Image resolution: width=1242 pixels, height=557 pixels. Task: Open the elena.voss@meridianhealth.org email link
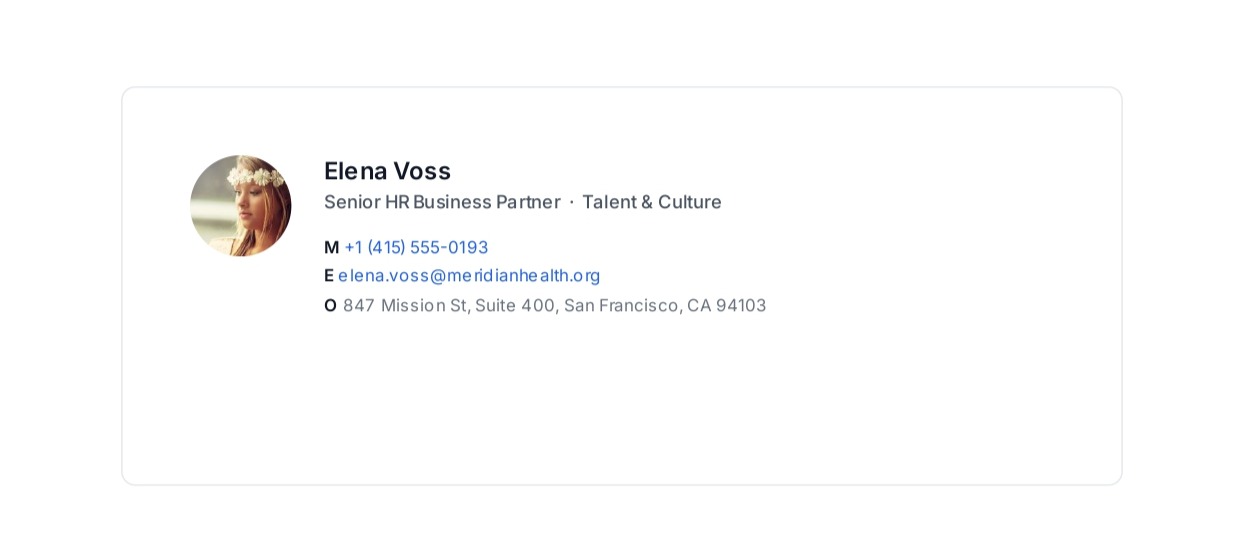[469, 275]
